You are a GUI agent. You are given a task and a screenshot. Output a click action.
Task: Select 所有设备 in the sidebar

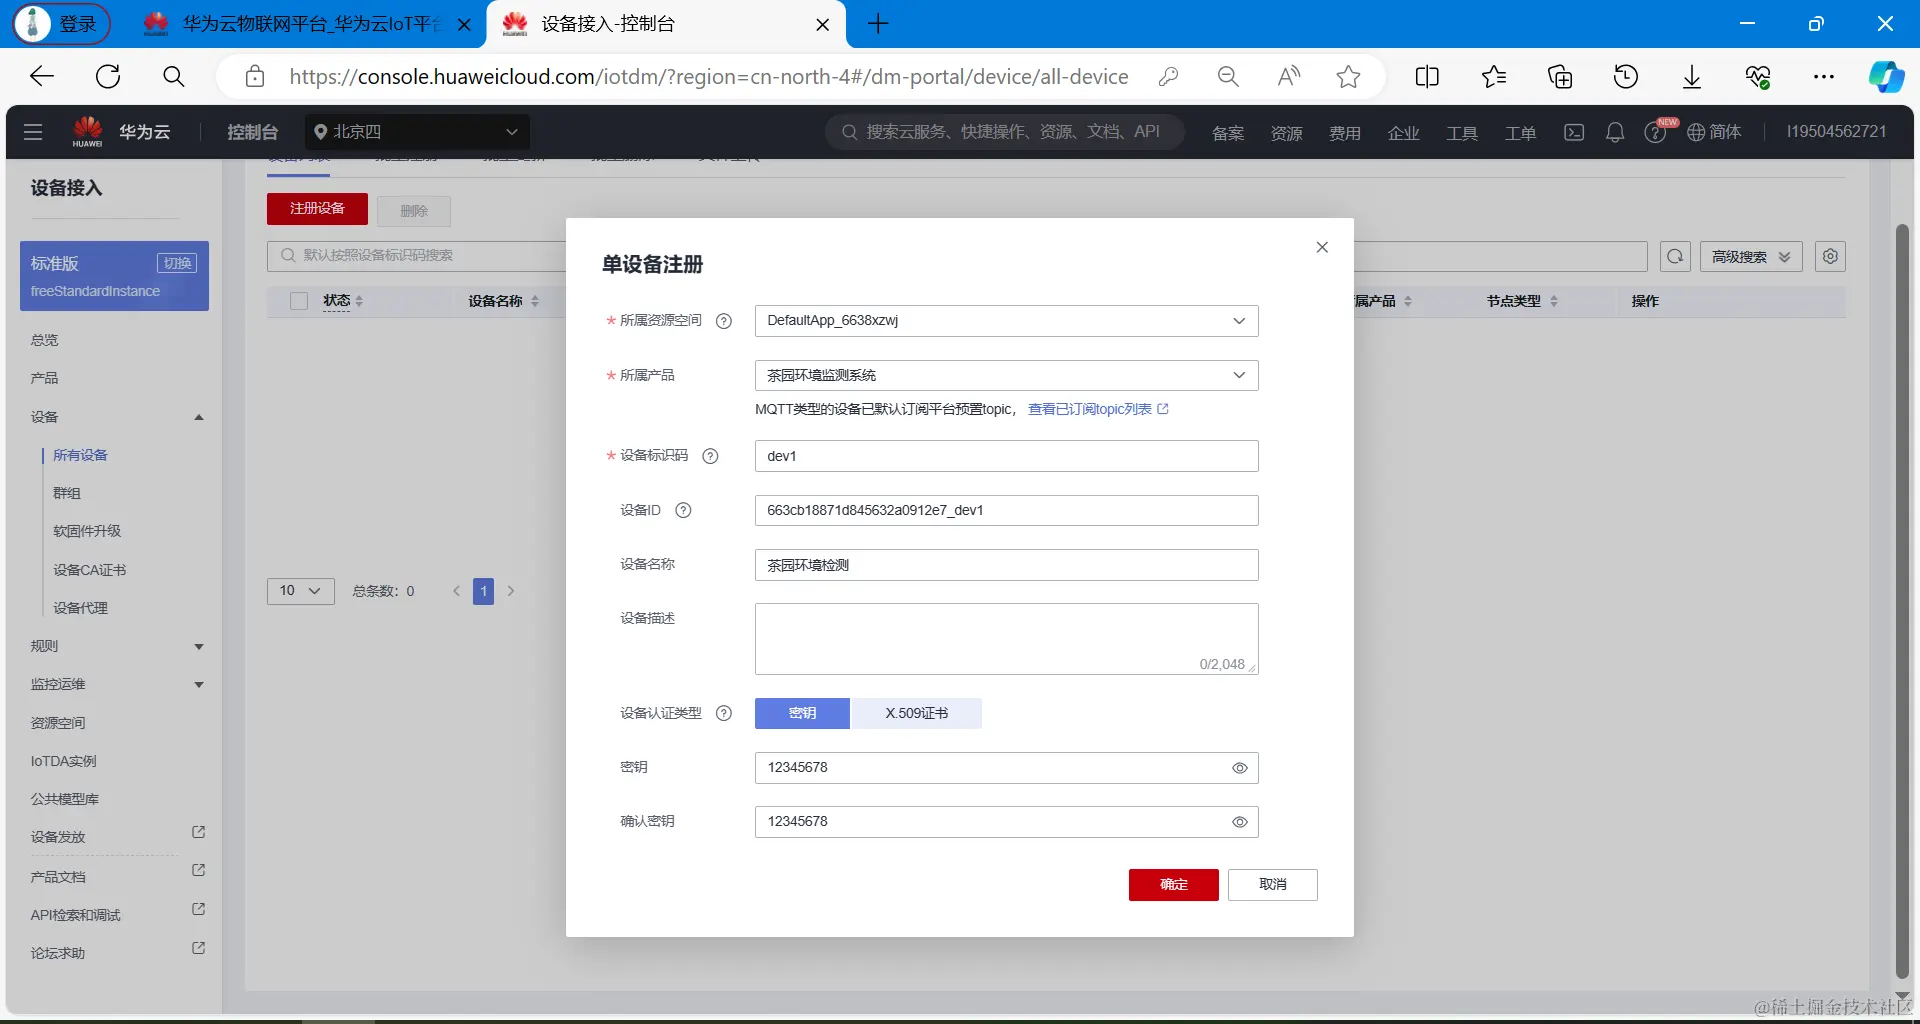(x=80, y=455)
